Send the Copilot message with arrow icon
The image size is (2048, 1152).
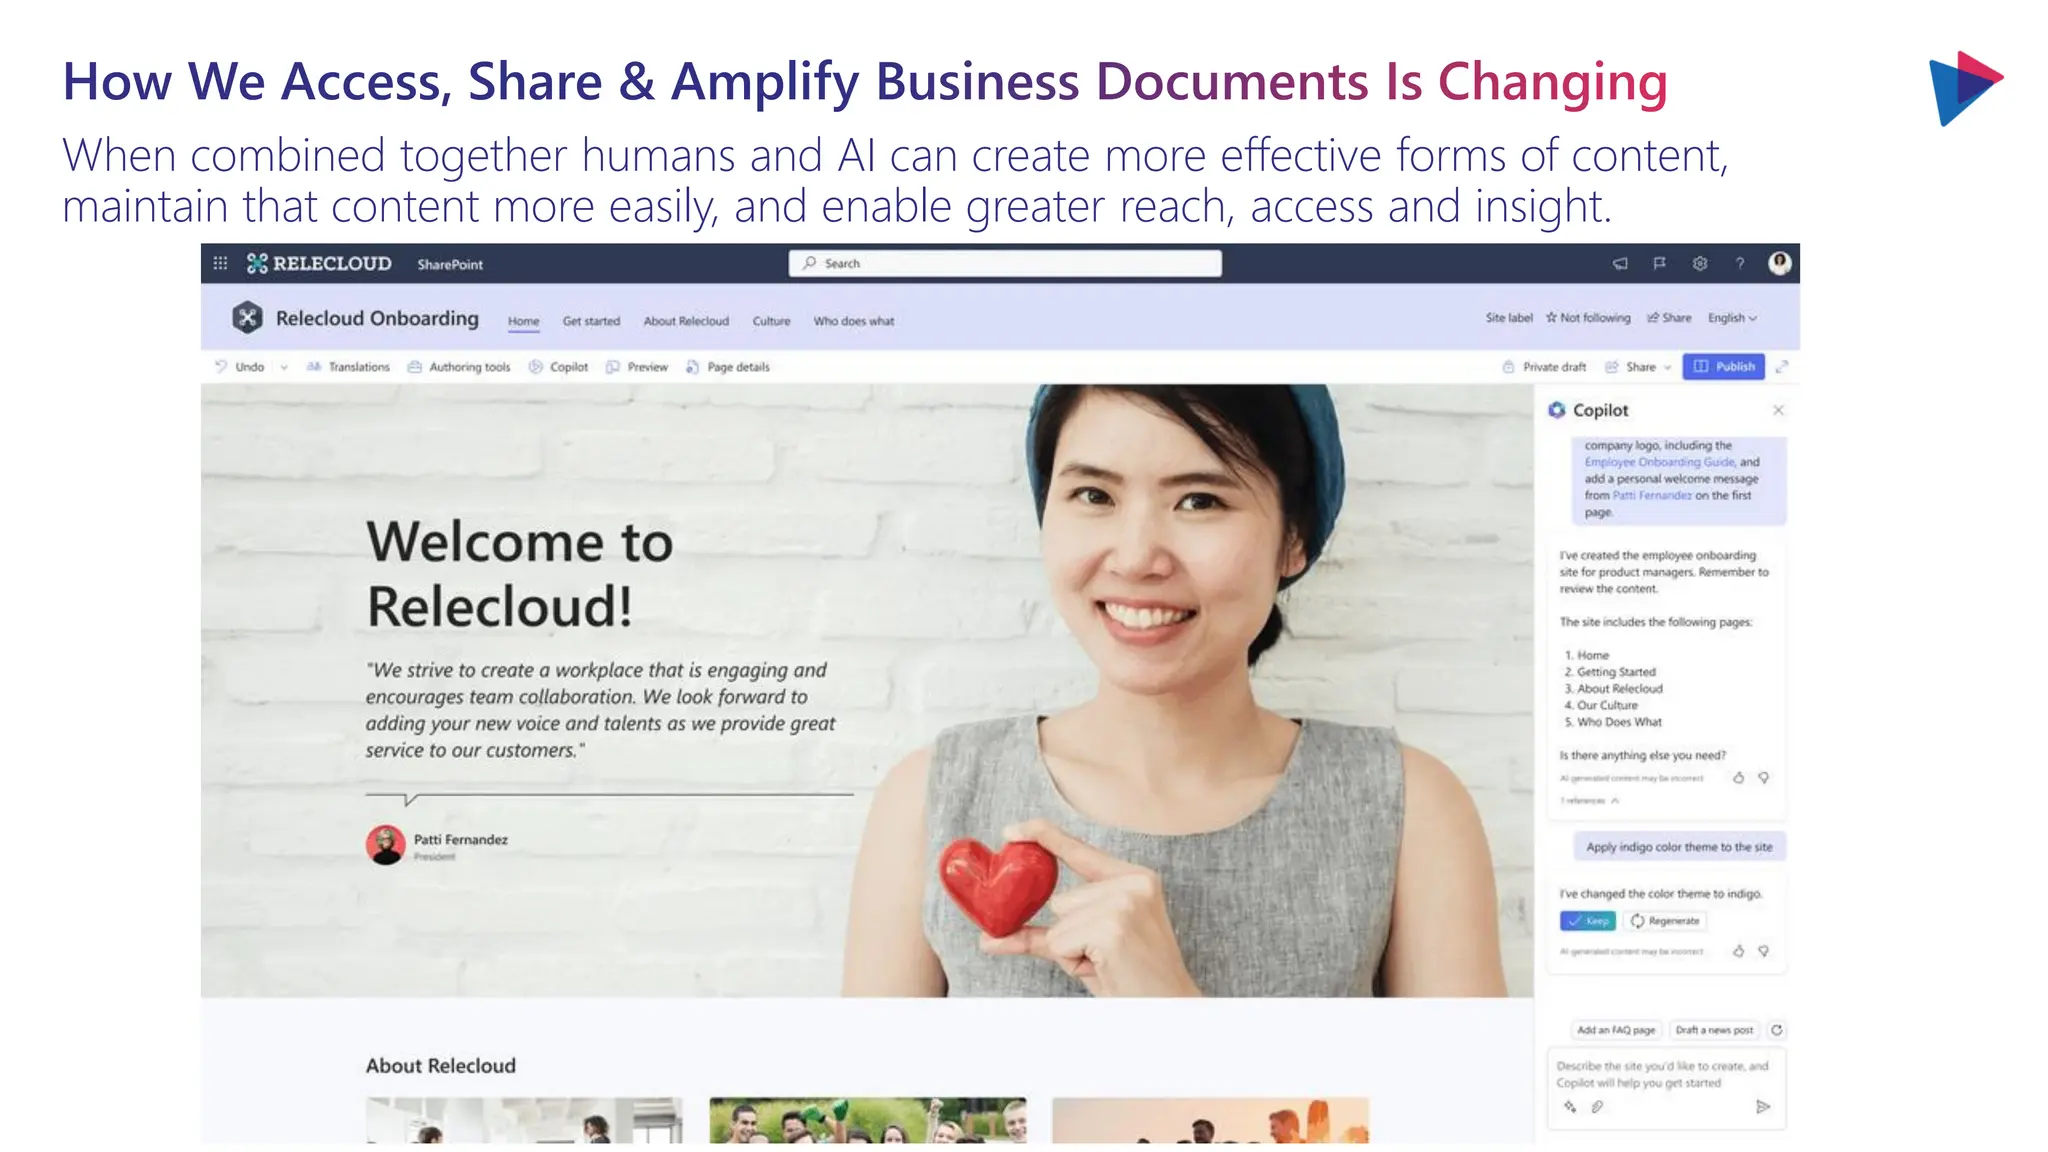click(x=1763, y=1106)
